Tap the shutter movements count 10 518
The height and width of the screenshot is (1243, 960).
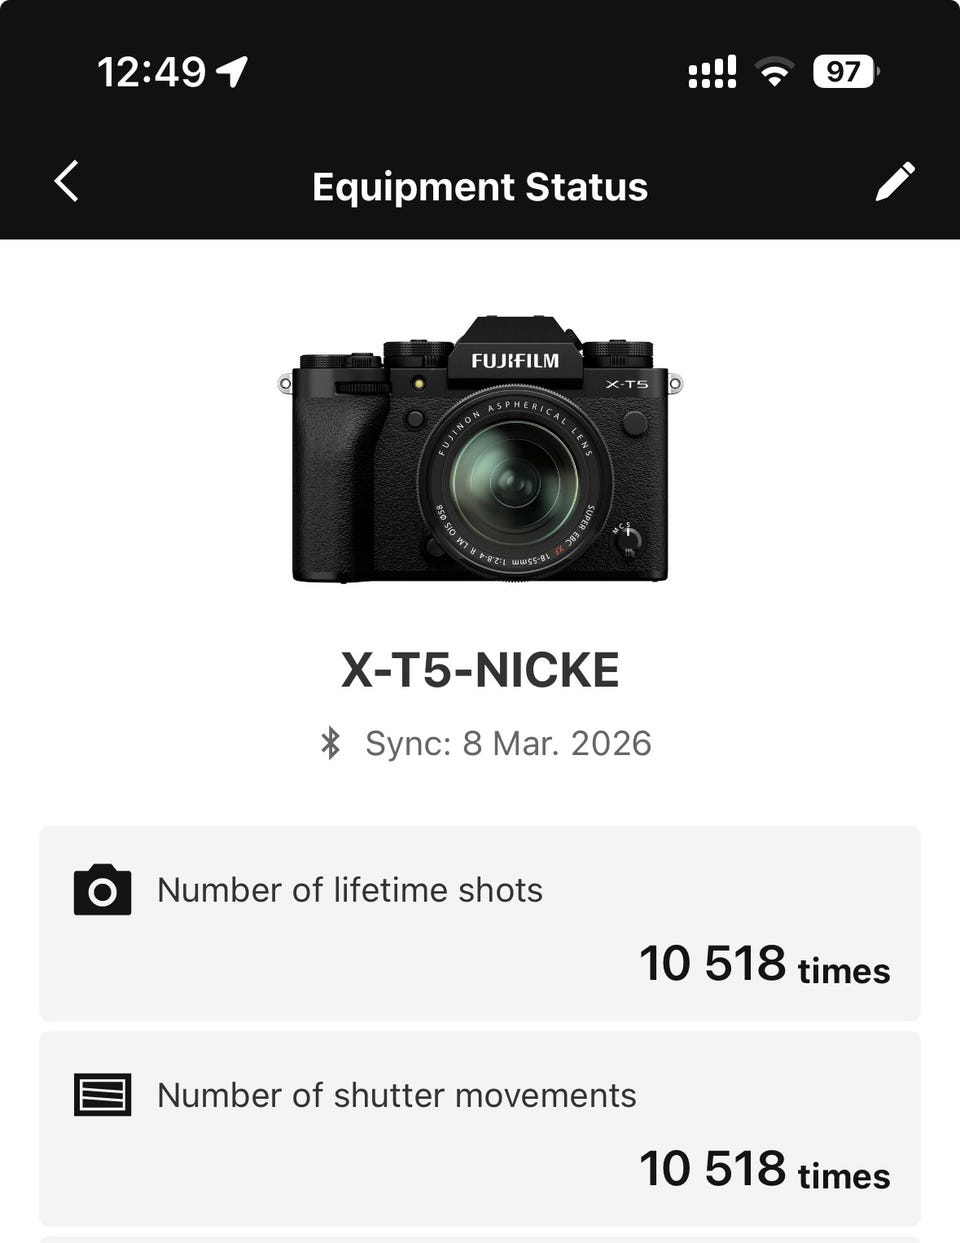tap(712, 1169)
